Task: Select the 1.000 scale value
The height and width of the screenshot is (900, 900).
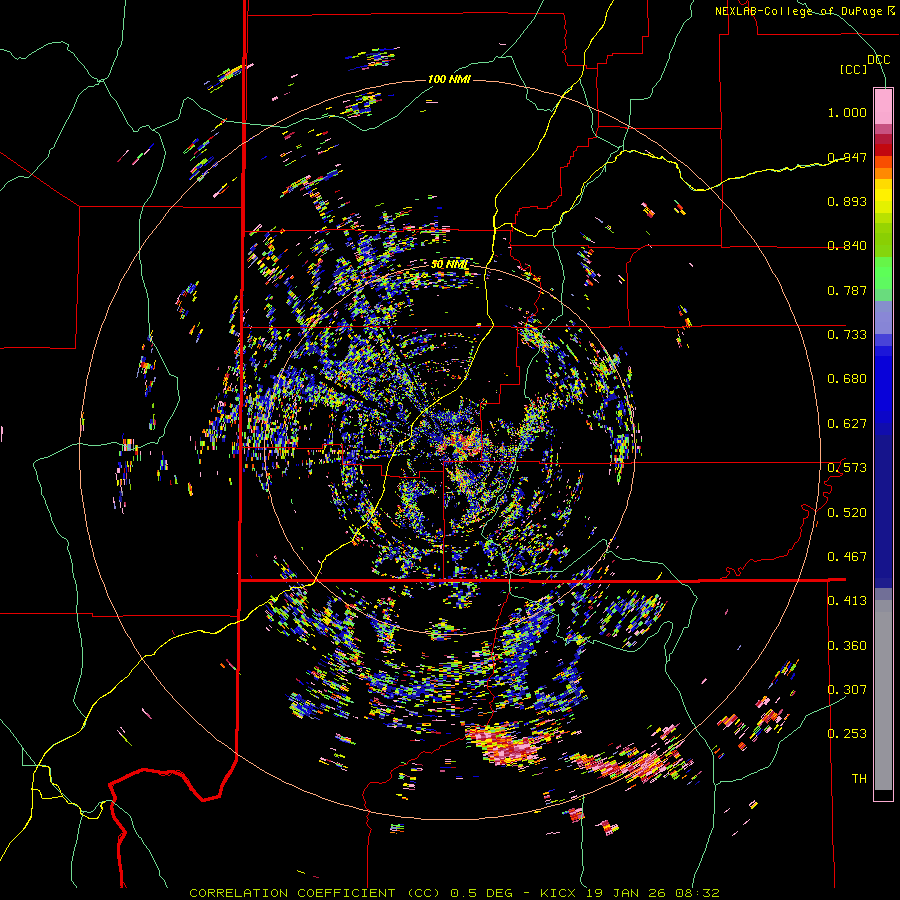Action: point(847,112)
